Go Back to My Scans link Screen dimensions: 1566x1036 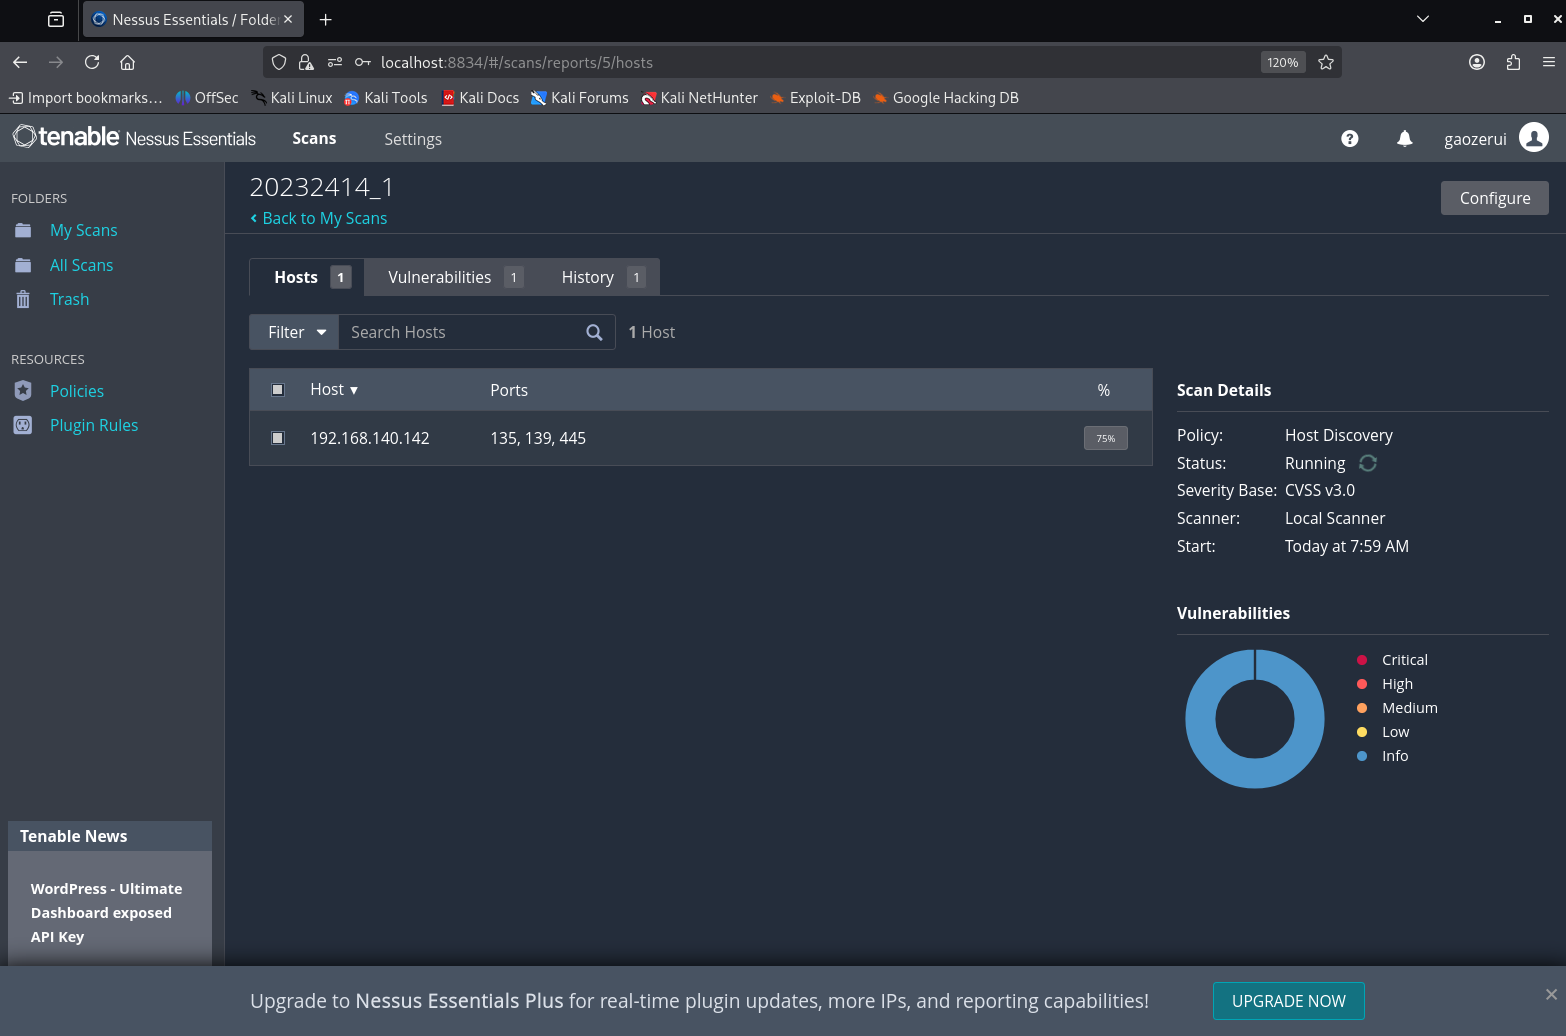point(318,218)
